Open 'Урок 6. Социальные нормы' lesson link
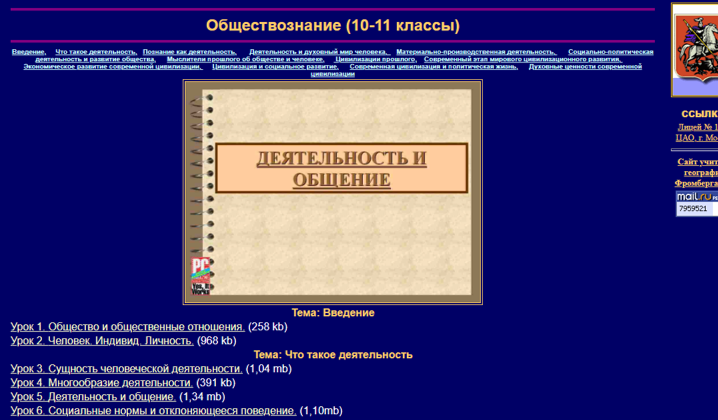Screen dimensions: 718x420 (153, 410)
